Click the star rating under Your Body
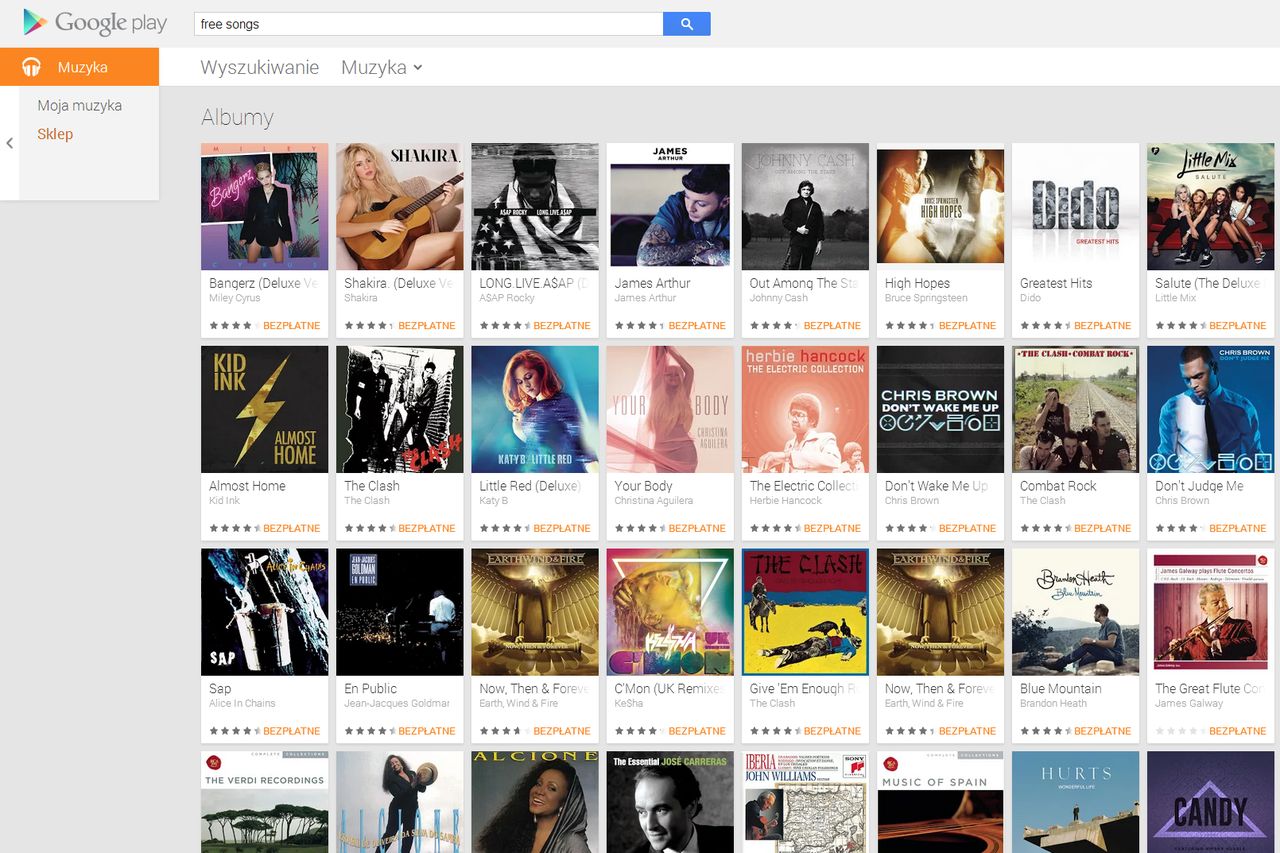 [x=638, y=529]
